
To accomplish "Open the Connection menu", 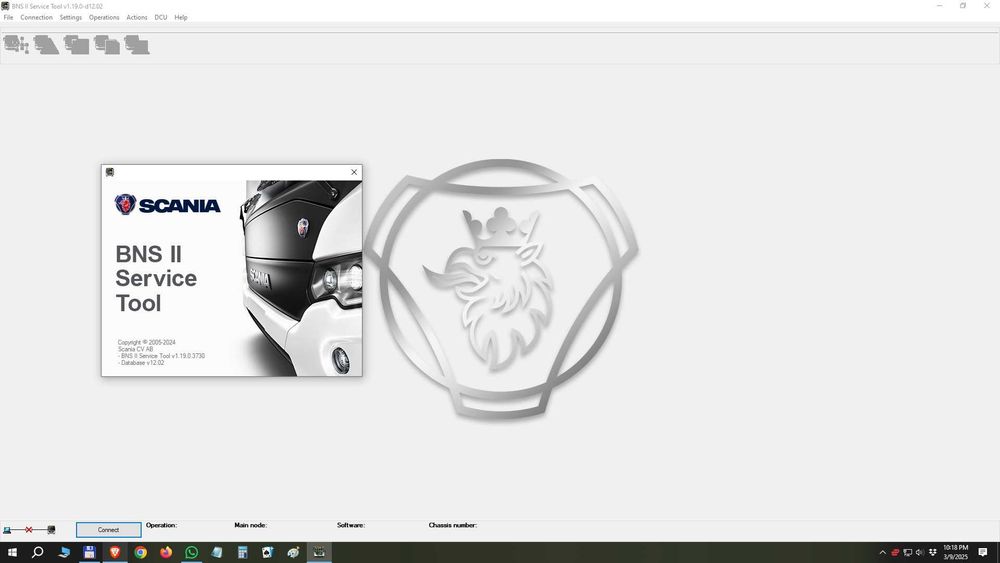I will tap(36, 17).
